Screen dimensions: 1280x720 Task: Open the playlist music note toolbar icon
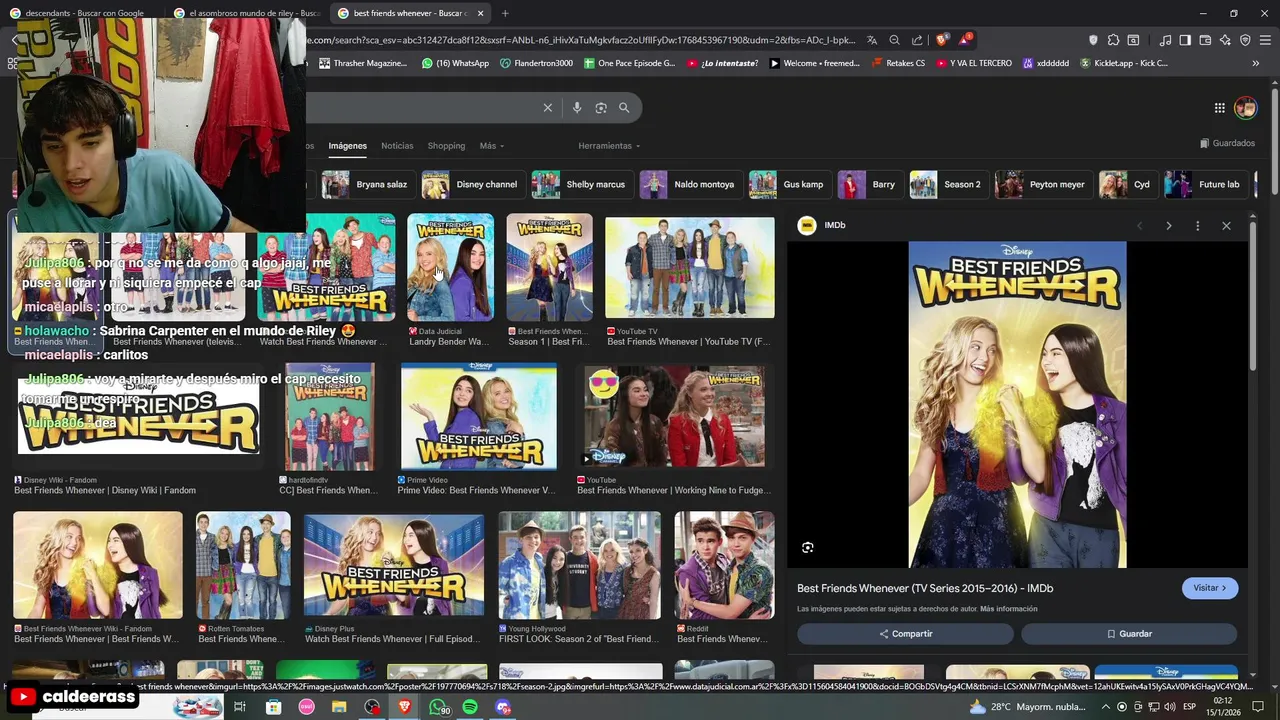(1165, 40)
